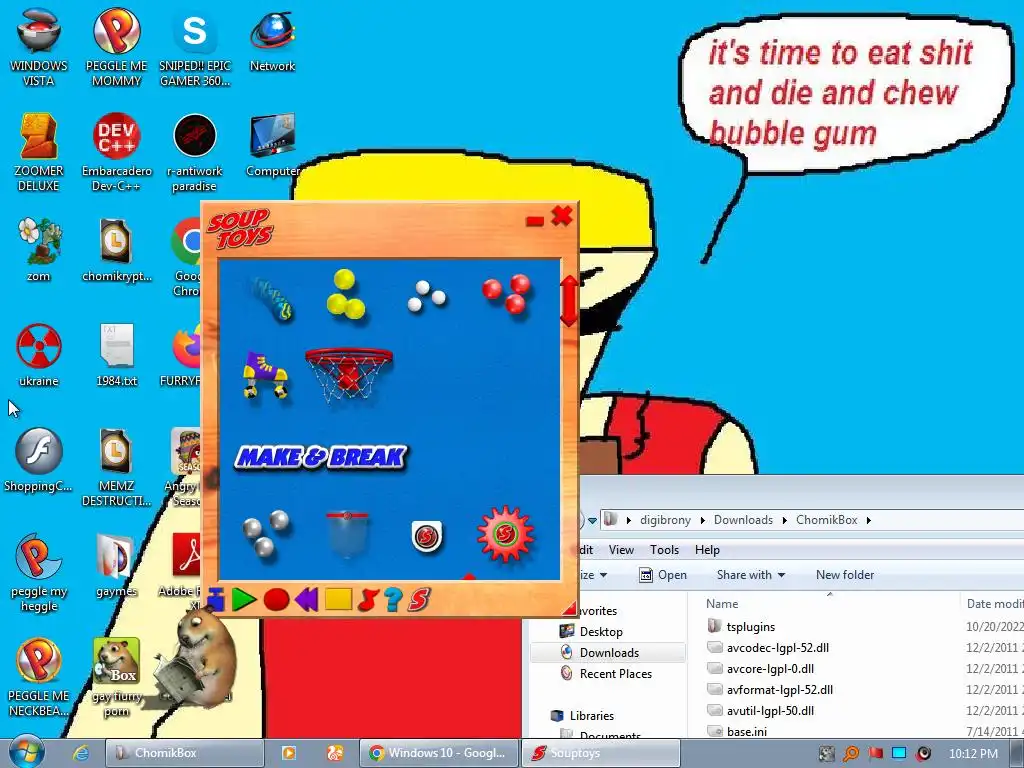Select the yellow balls toy
This screenshot has width=1024, height=768.
pos(345,295)
